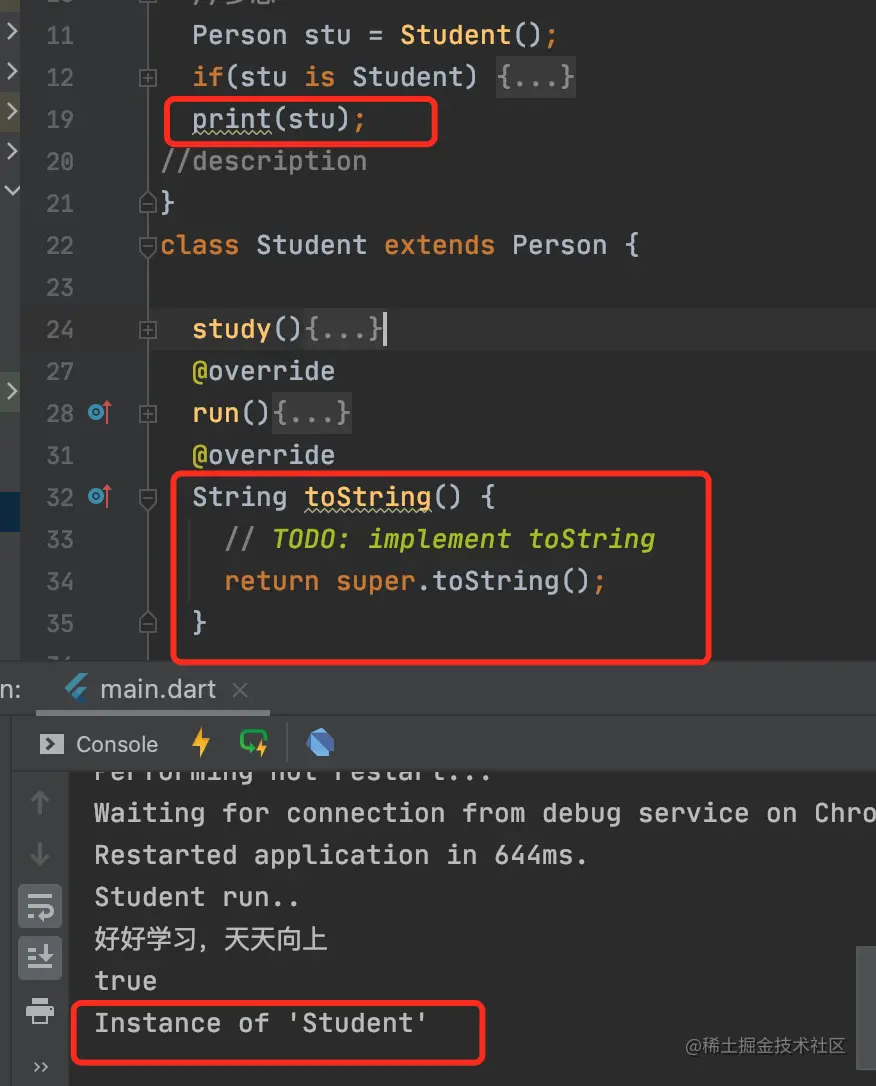Collapse toString method at line 32
The width and height of the screenshot is (876, 1086).
(148, 498)
